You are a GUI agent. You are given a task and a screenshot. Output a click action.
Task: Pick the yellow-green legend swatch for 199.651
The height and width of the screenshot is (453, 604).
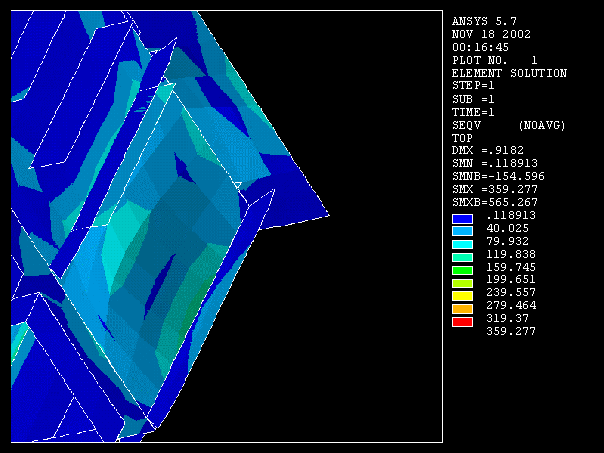[x=462, y=283]
